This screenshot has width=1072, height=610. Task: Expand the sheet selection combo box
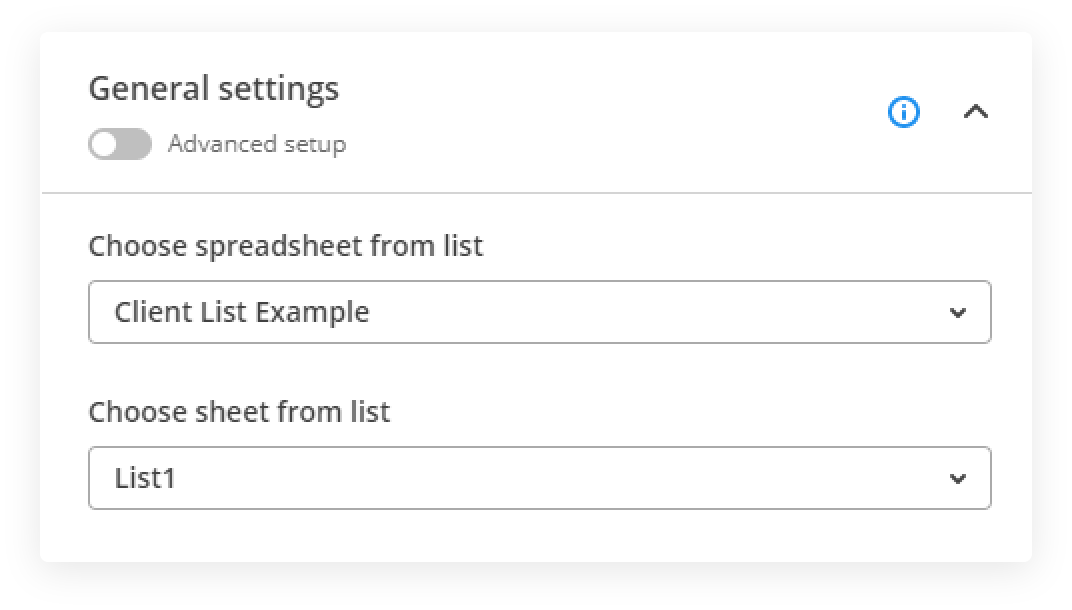(x=539, y=478)
